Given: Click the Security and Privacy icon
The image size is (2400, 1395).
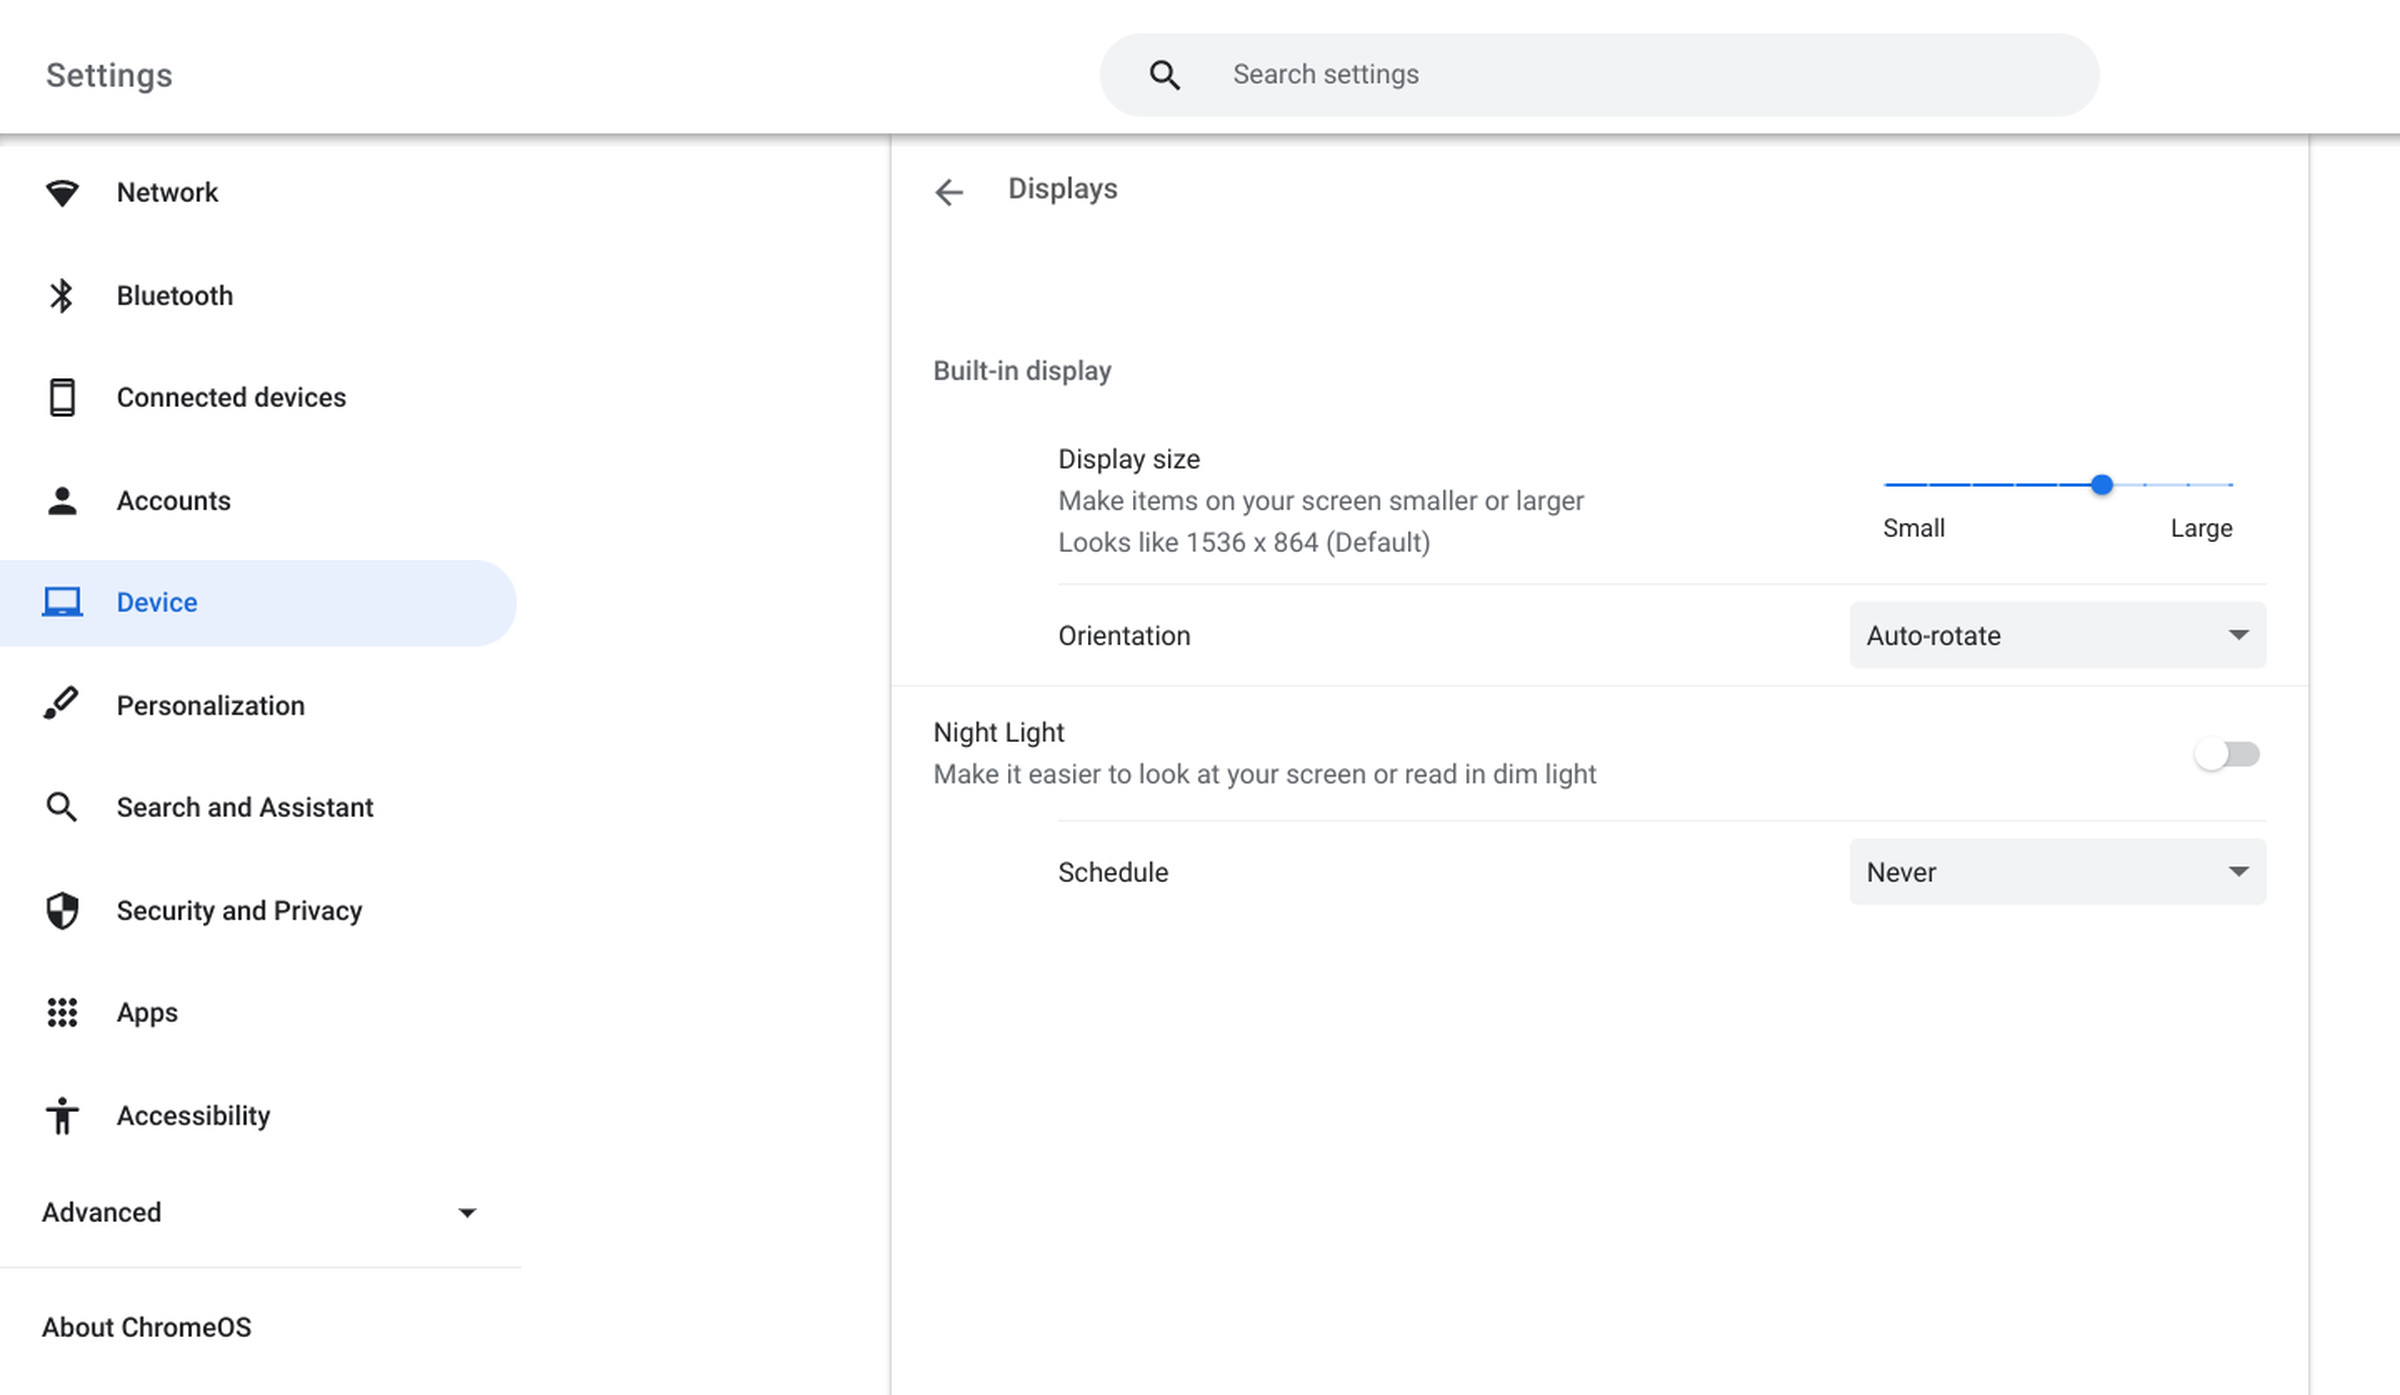Looking at the screenshot, I should point(61,908).
